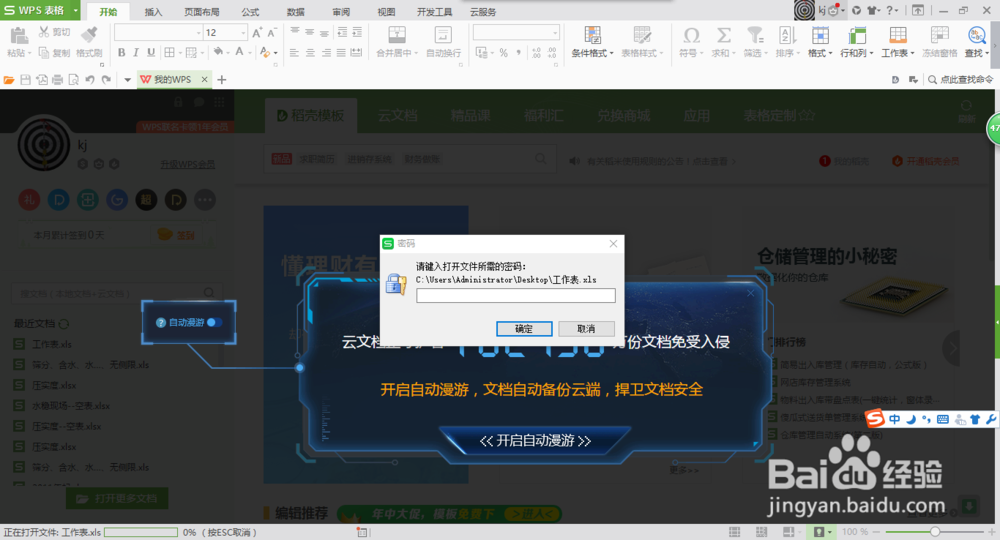The width and height of the screenshot is (1000, 540).
Task: Click the Merge and Center (合并居中) icon
Action: point(397,35)
